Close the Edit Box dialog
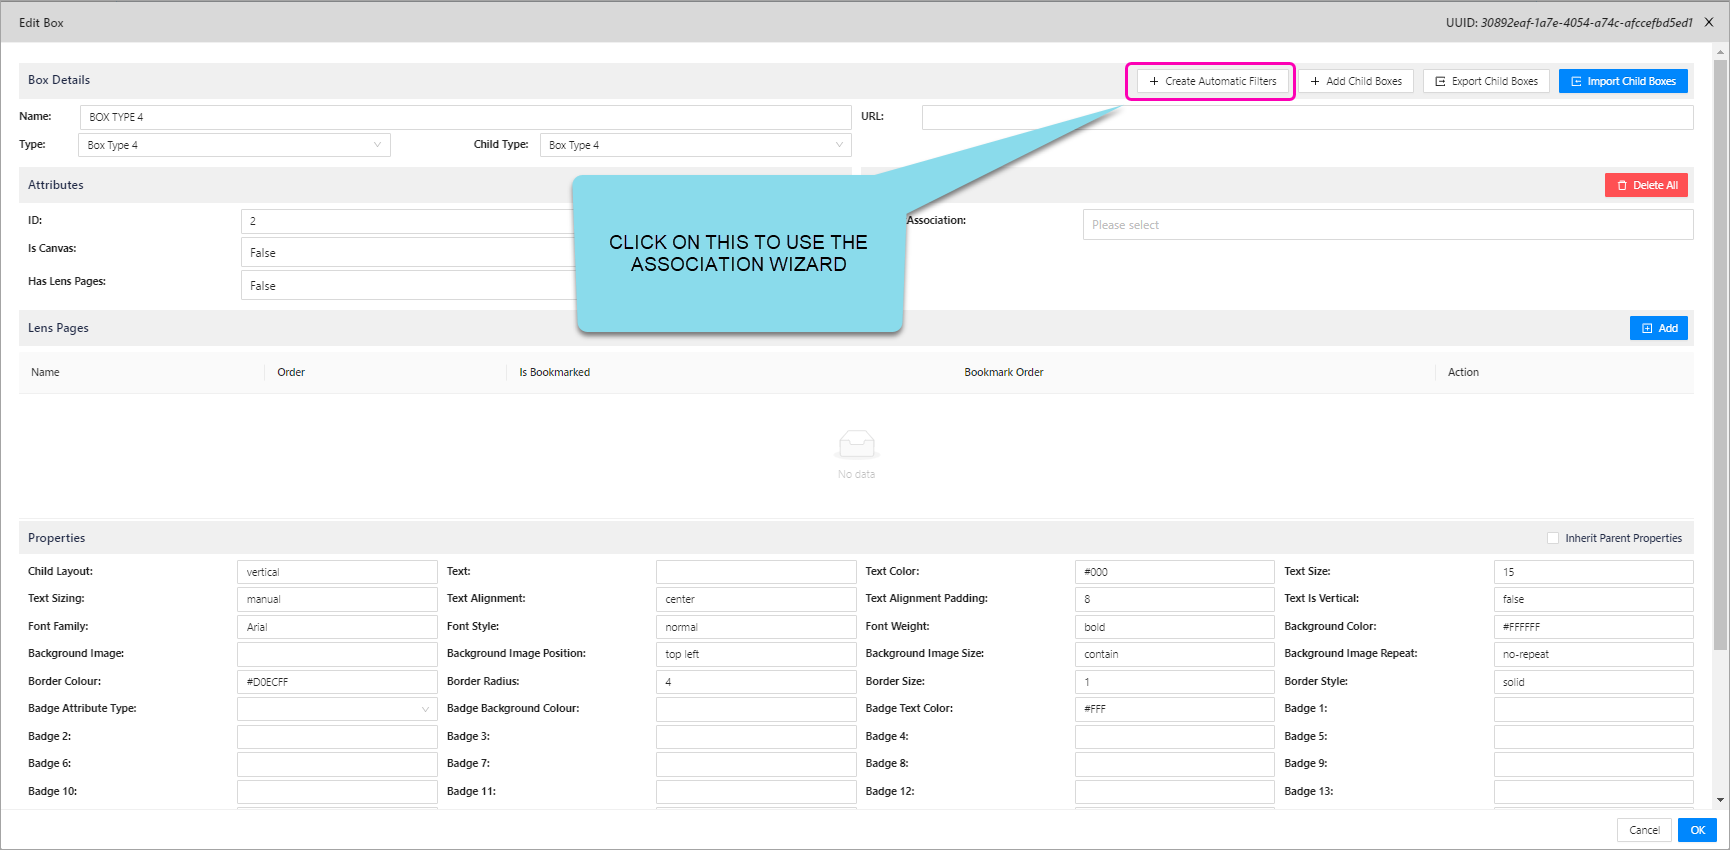The image size is (1730, 850). click(1709, 22)
